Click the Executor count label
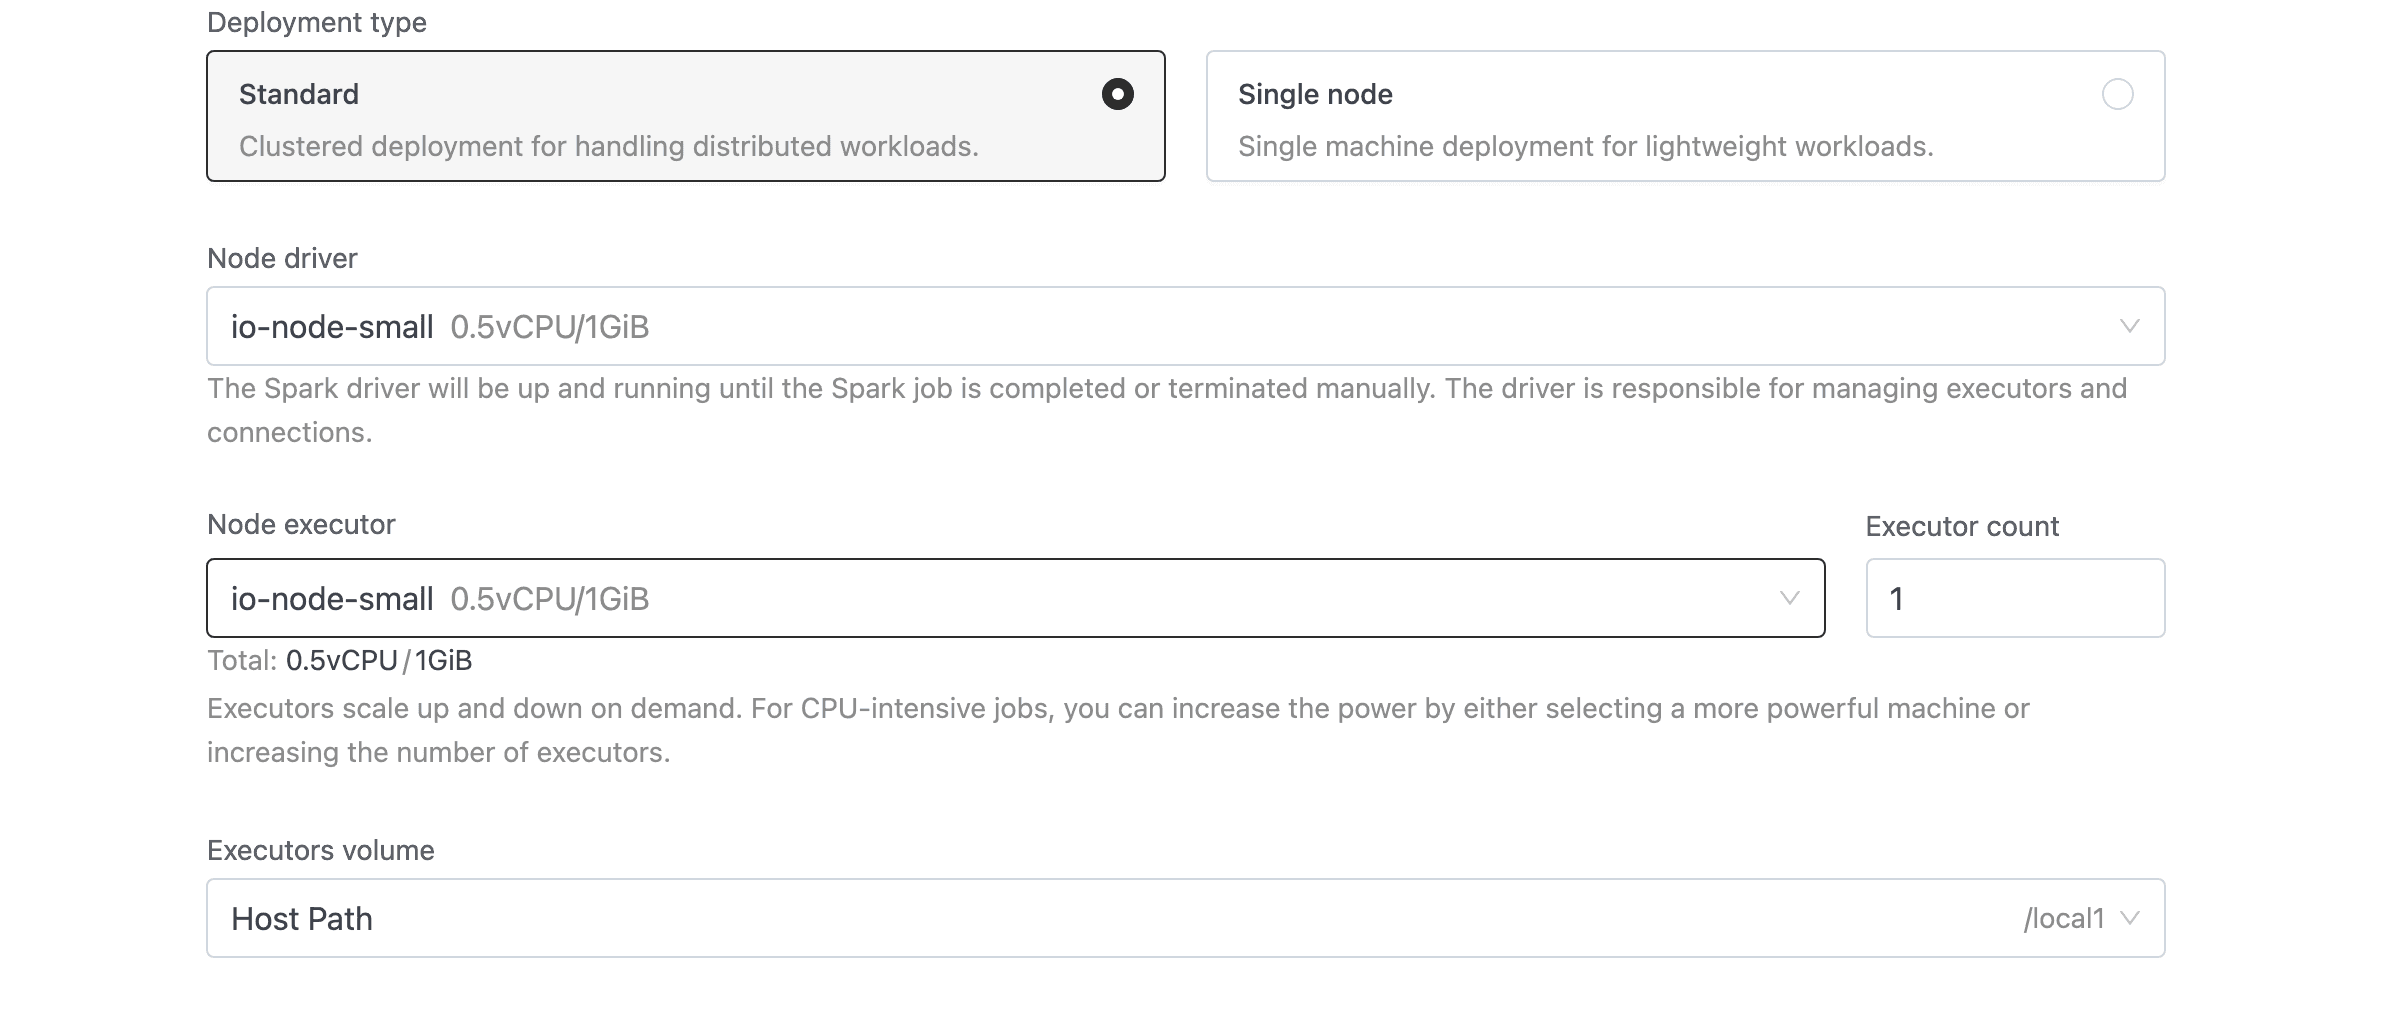The width and height of the screenshot is (2392, 1010). (x=1961, y=526)
